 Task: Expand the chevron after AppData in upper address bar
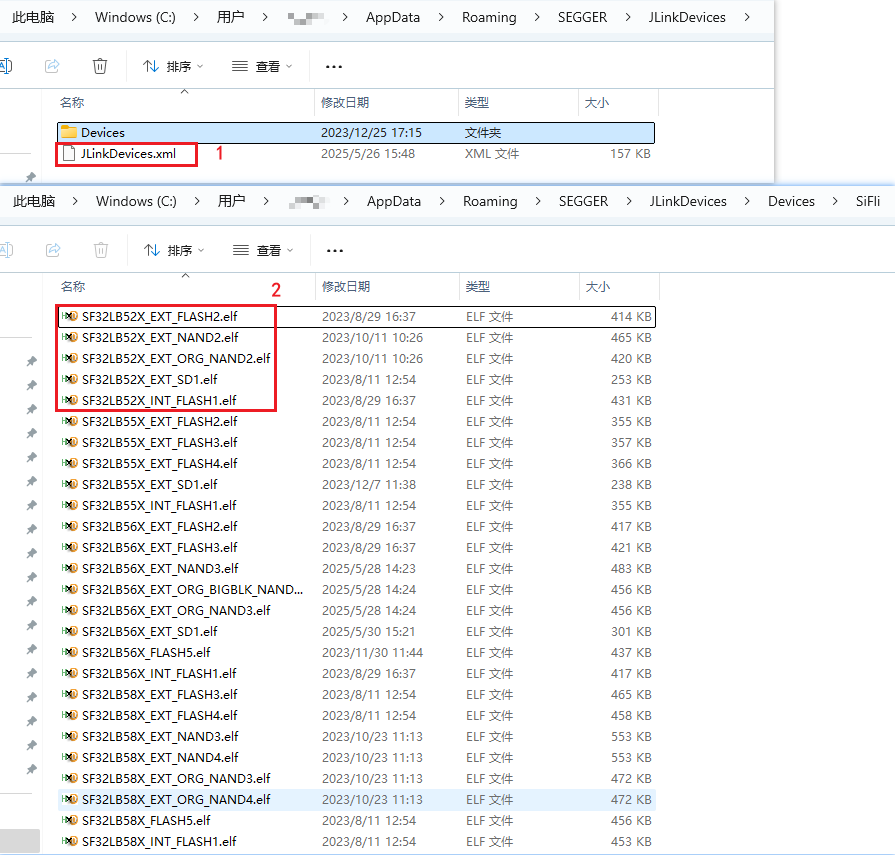coord(441,17)
